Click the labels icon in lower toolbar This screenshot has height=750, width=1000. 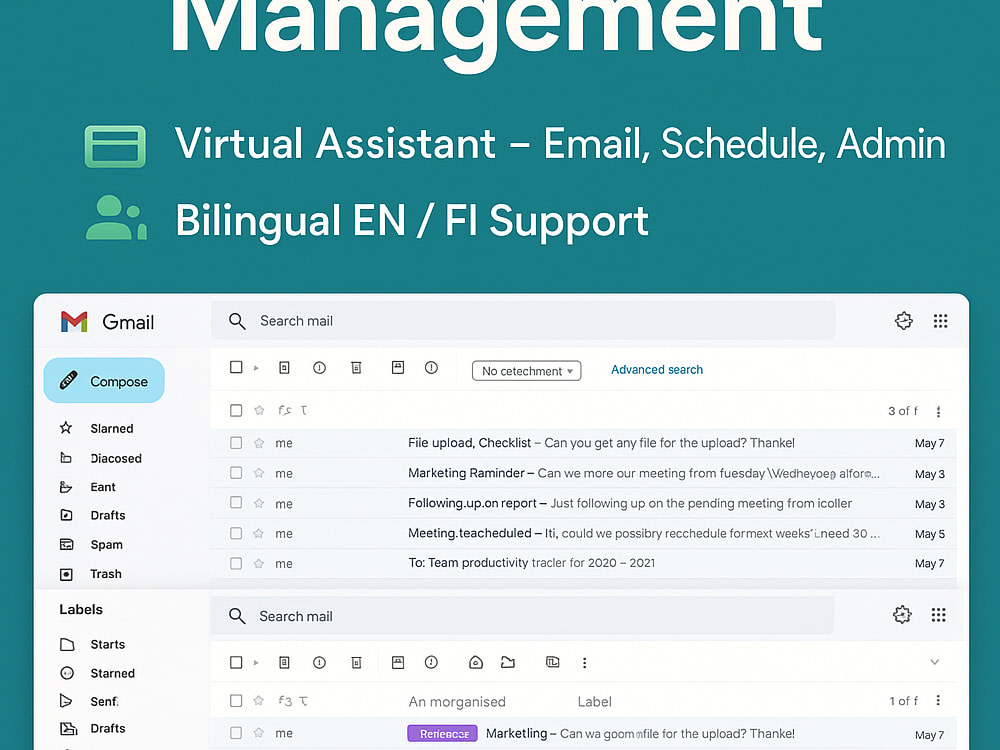point(553,662)
